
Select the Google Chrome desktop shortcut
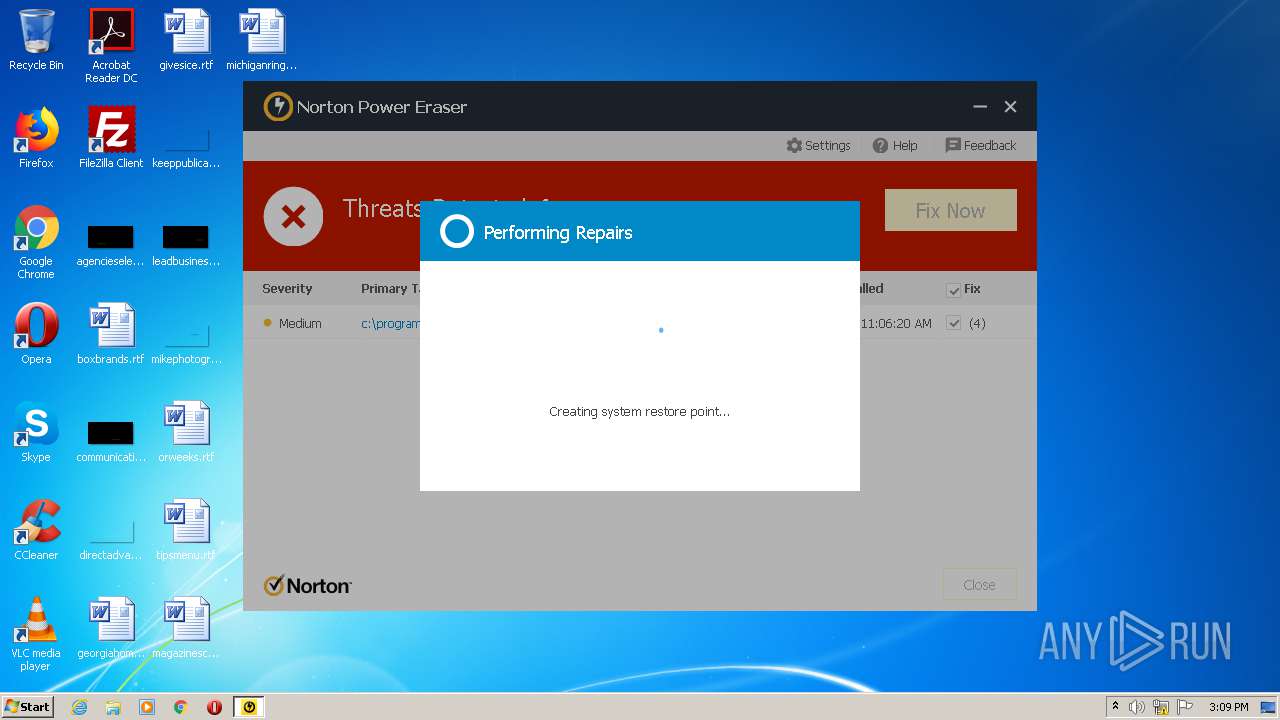pyautogui.click(x=36, y=242)
